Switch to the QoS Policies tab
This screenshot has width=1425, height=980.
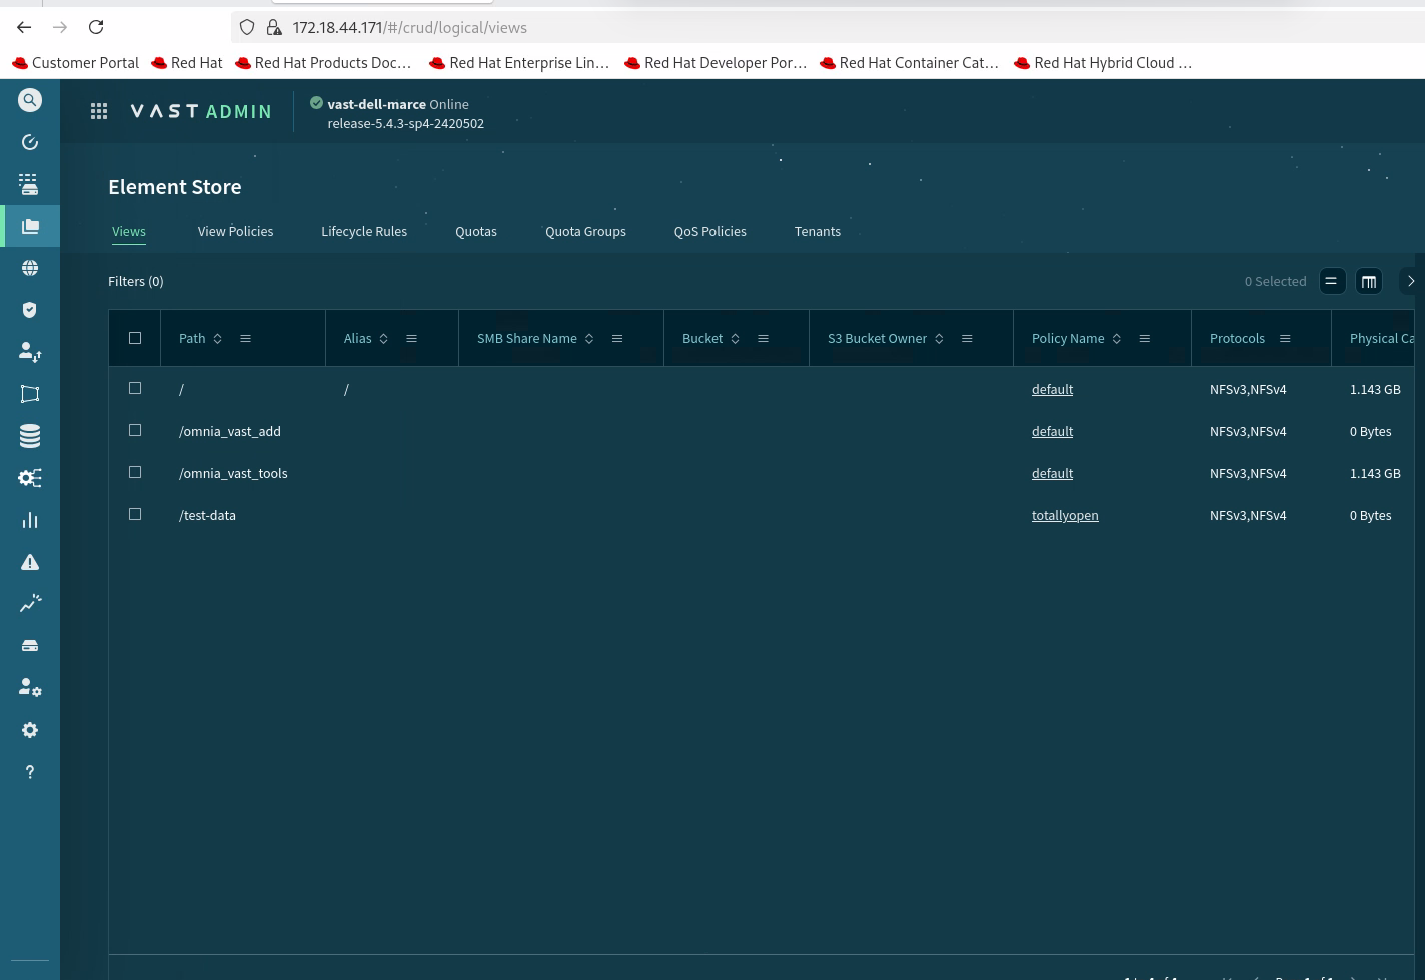(710, 231)
